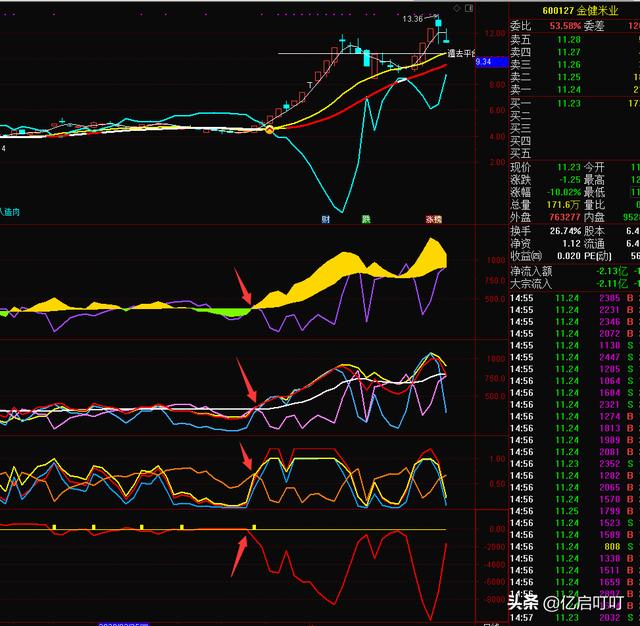Screen dimensions: 640x626
Task: Click the 委比 53.58% value
Action: (565, 26)
